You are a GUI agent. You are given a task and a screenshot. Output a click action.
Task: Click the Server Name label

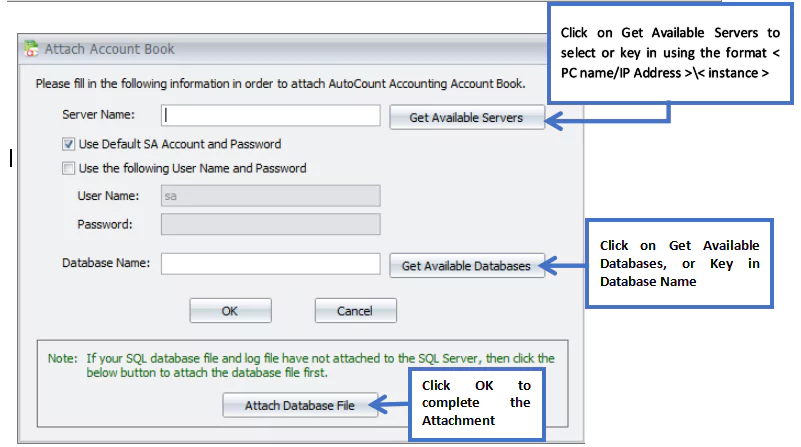(x=99, y=114)
